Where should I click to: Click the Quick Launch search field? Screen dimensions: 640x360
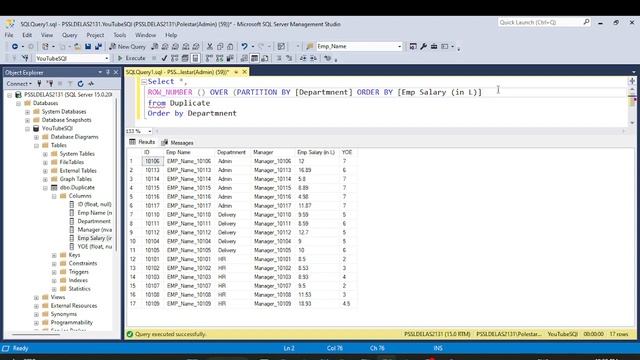pos(540,22)
